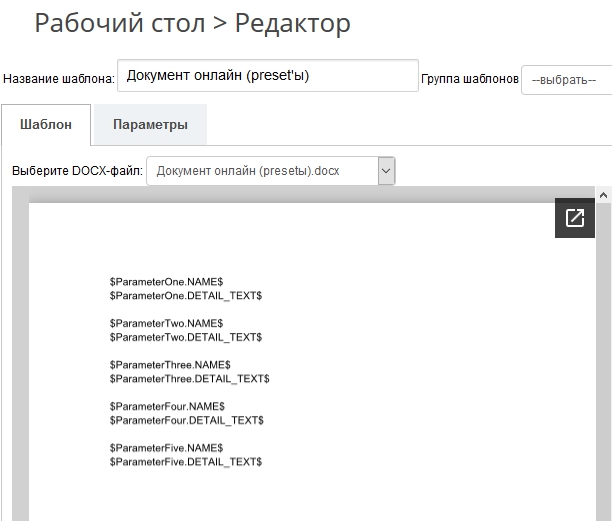
Task: Click the Редактор breadcrumb heading
Action: pos(292,24)
